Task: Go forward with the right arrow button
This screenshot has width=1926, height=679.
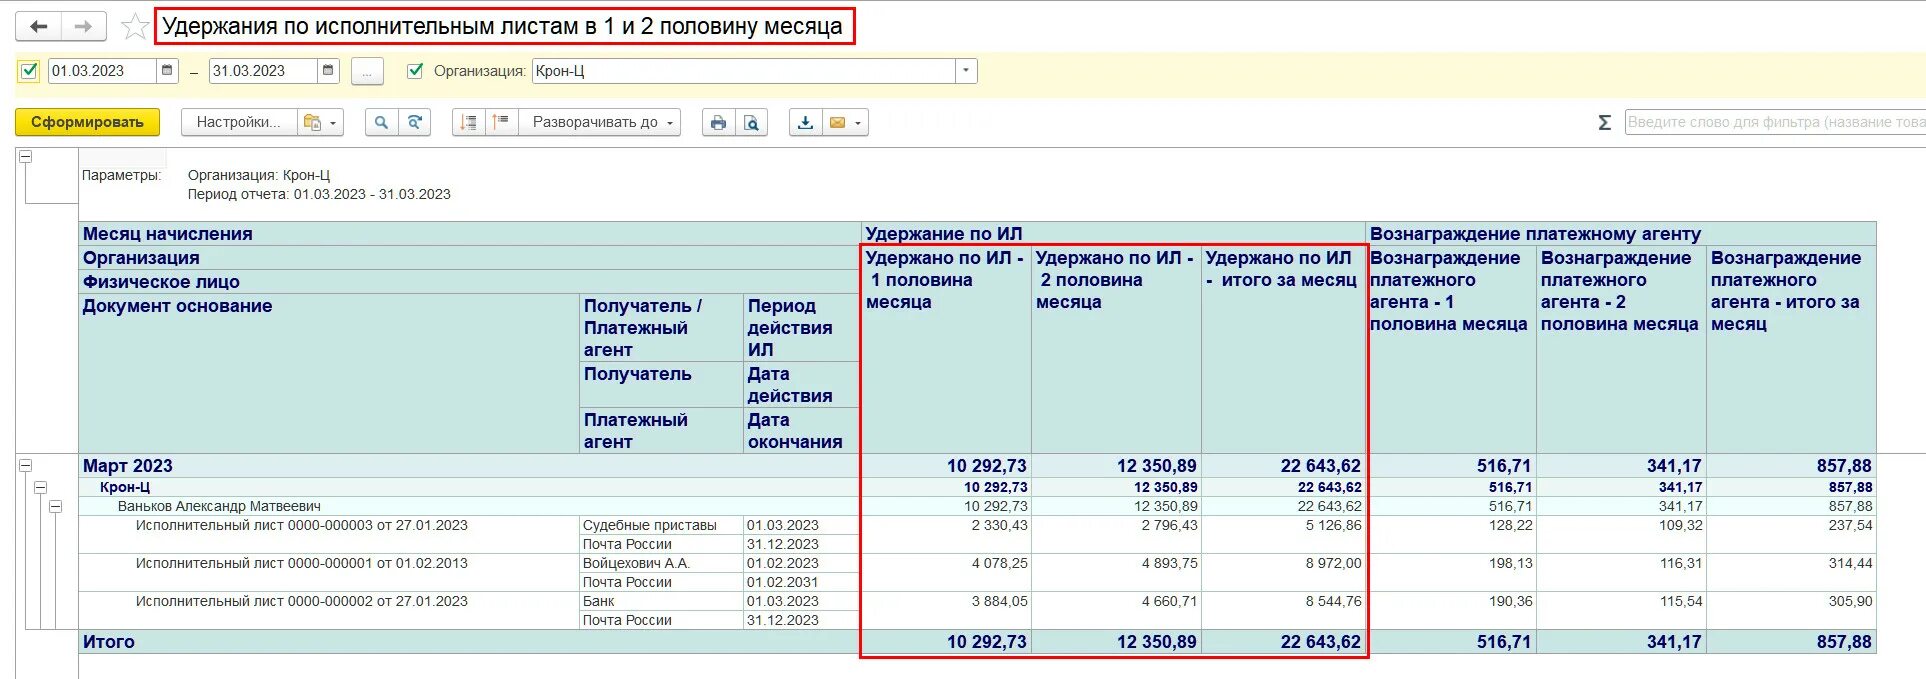Action: pos(84,26)
